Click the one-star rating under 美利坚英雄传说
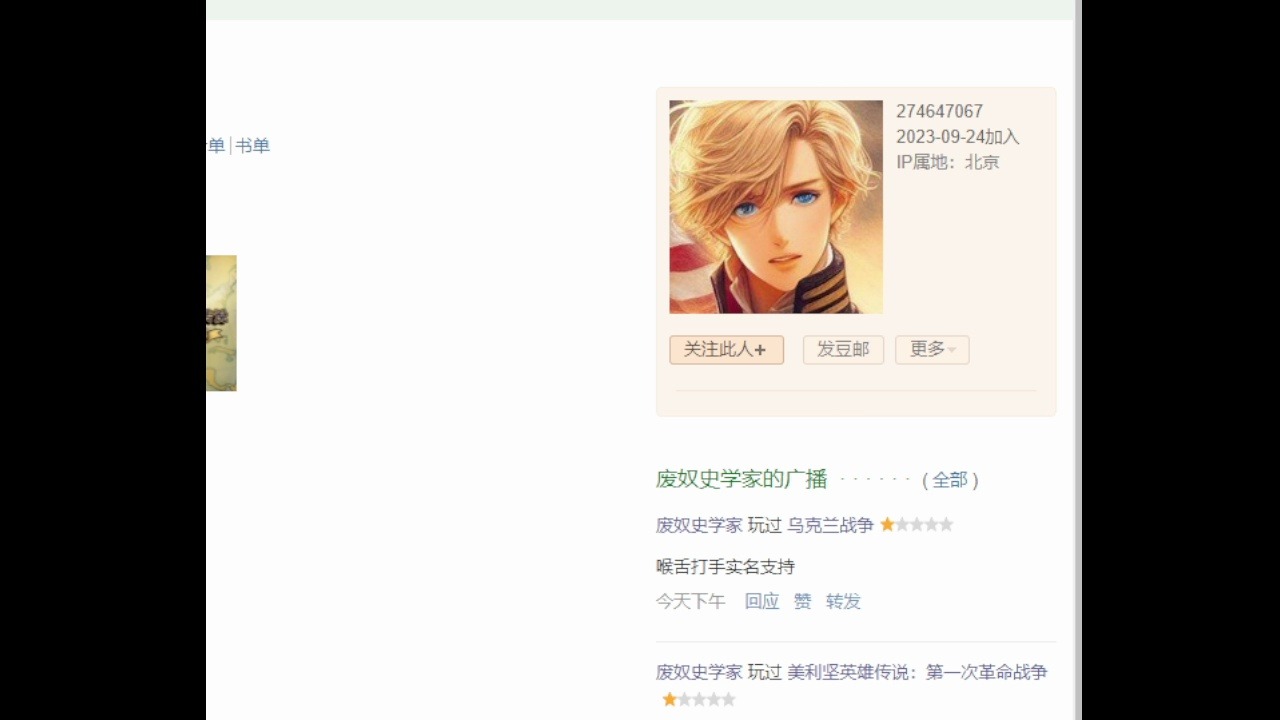 [x=699, y=700]
